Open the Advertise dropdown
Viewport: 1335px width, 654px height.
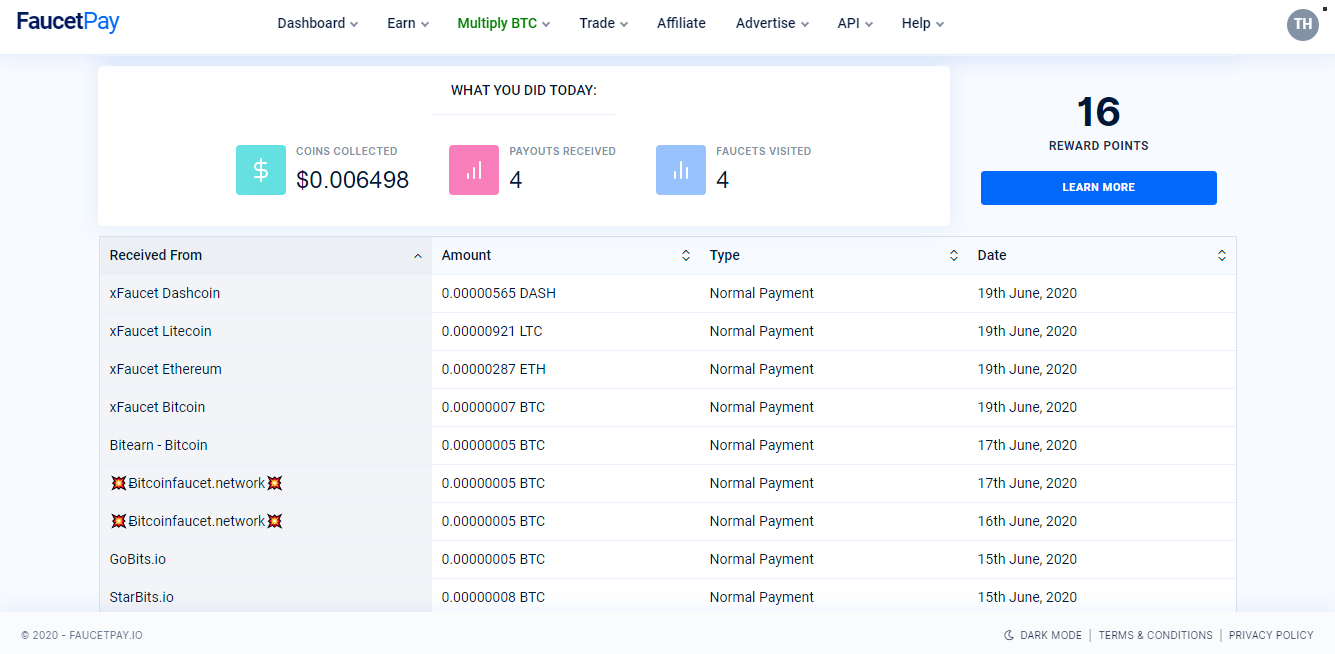click(772, 23)
